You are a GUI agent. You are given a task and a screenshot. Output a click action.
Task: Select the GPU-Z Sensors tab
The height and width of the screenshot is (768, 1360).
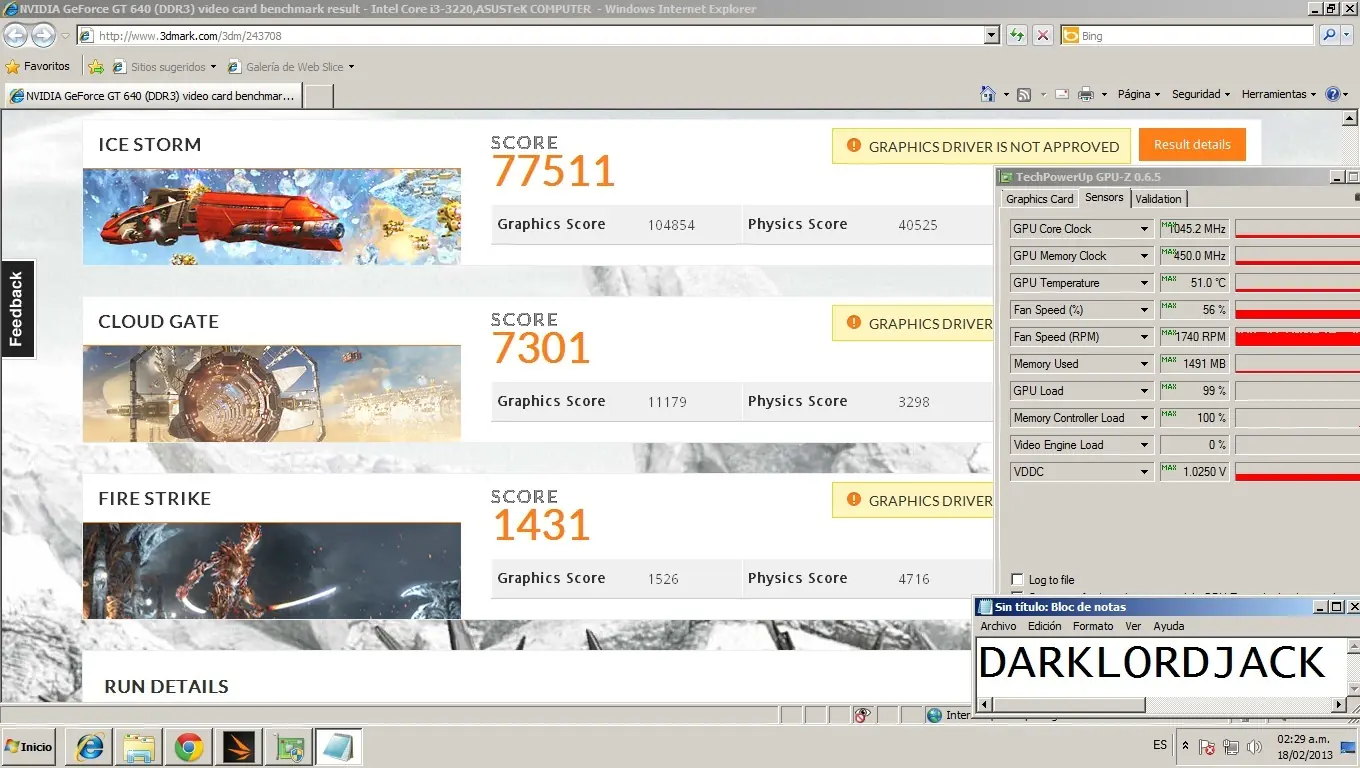pyautogui.click(x=1105, y=198)
